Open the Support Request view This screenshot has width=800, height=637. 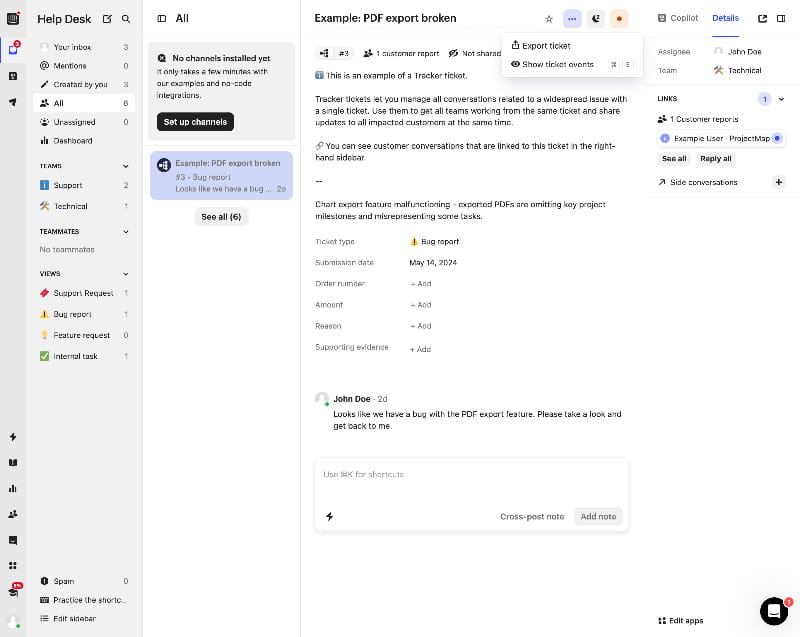click(x=84, y=293)
